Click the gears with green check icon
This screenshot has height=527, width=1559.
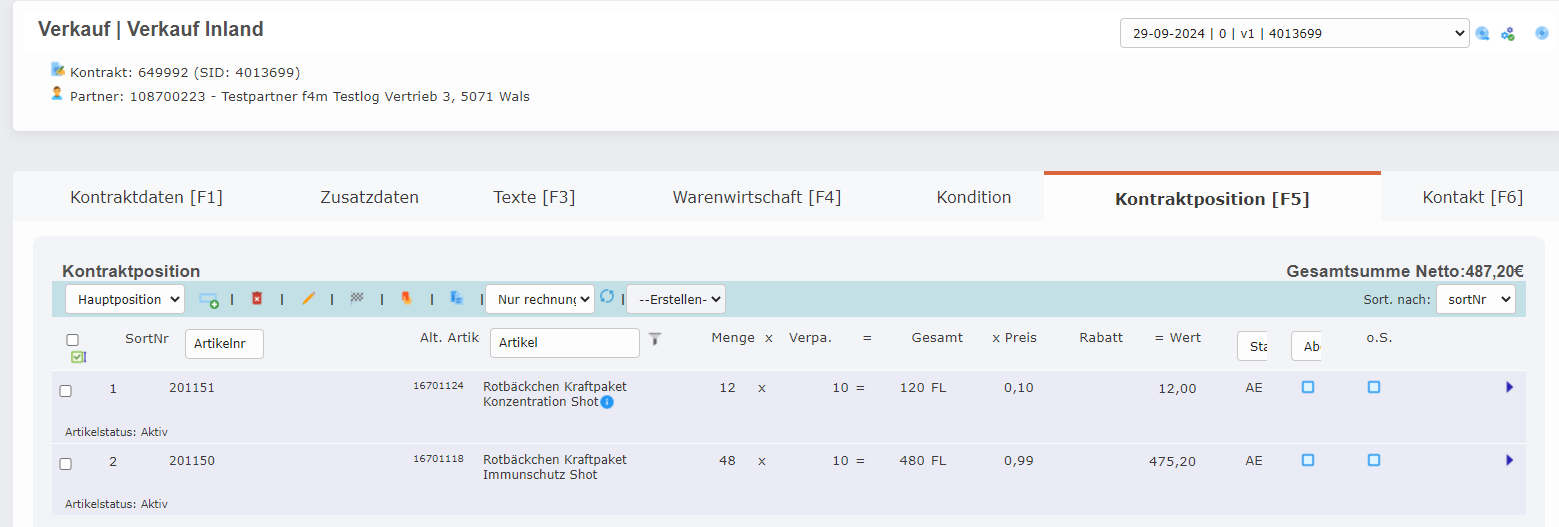pyautogui.click(x=1507, y=34)
